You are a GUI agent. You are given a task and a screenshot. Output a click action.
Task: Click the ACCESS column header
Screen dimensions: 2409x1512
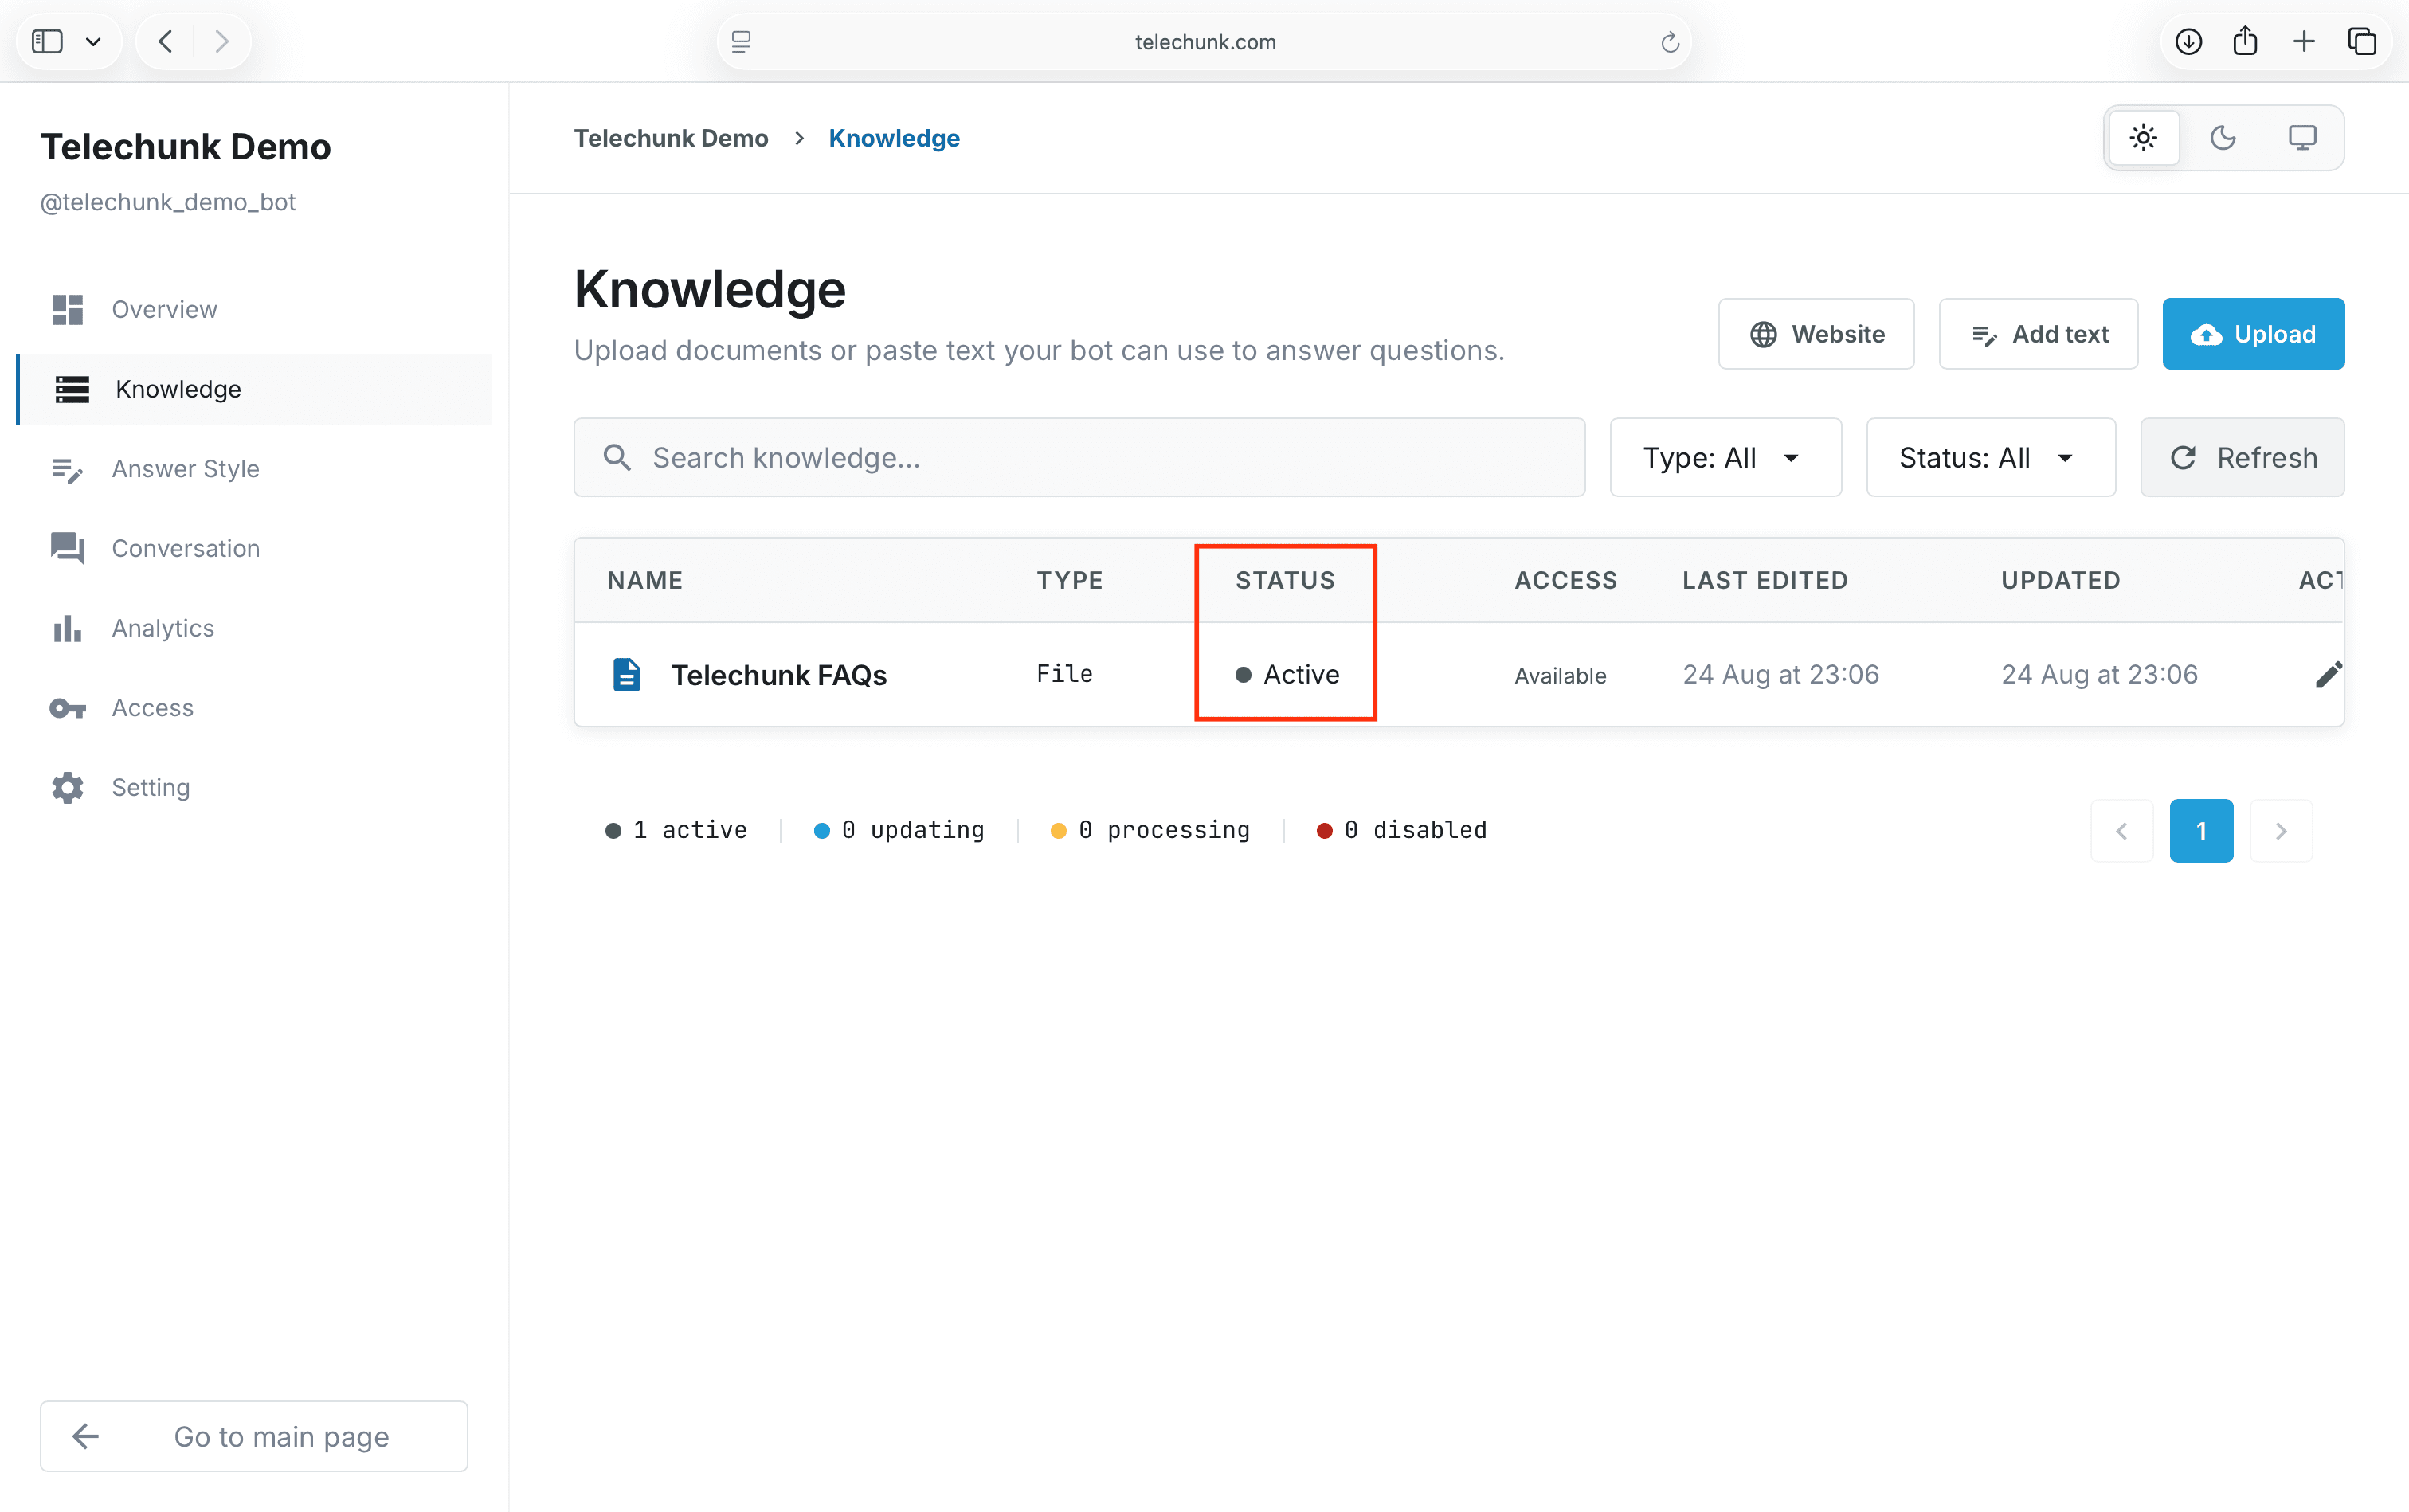click(x=1565, y=580)
